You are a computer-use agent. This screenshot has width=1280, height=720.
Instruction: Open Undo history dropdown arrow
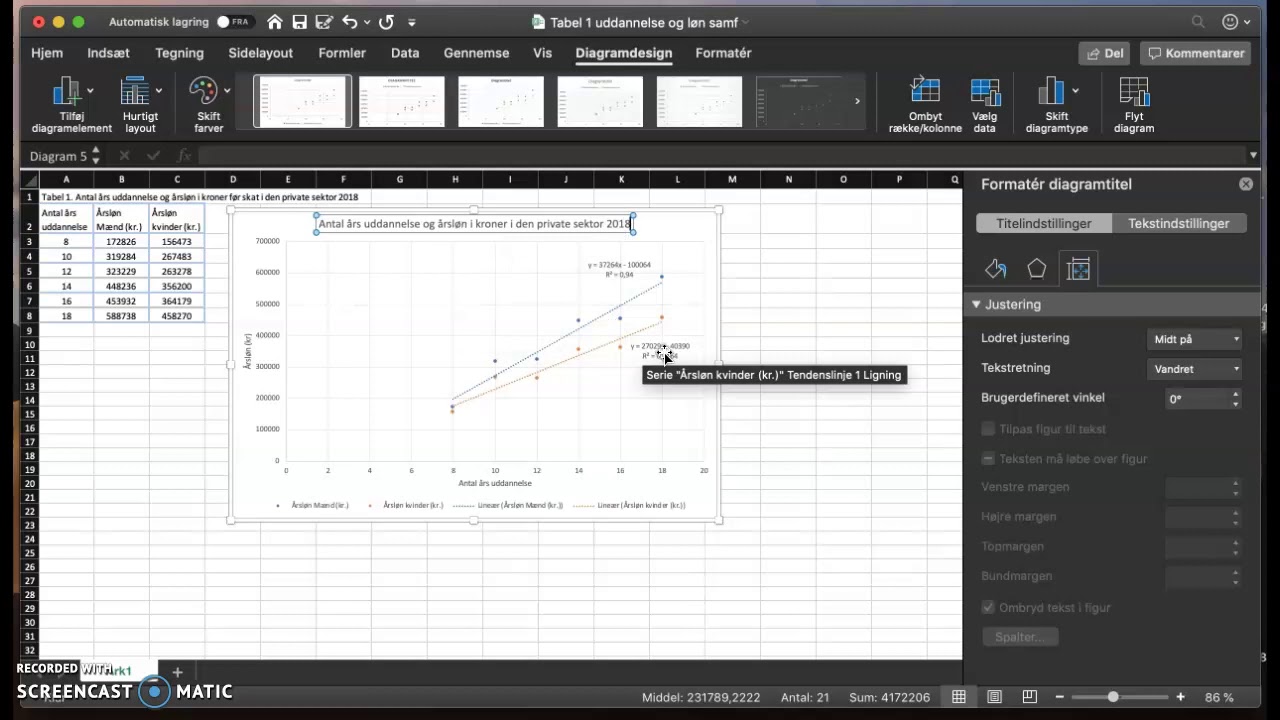point(367,22)
